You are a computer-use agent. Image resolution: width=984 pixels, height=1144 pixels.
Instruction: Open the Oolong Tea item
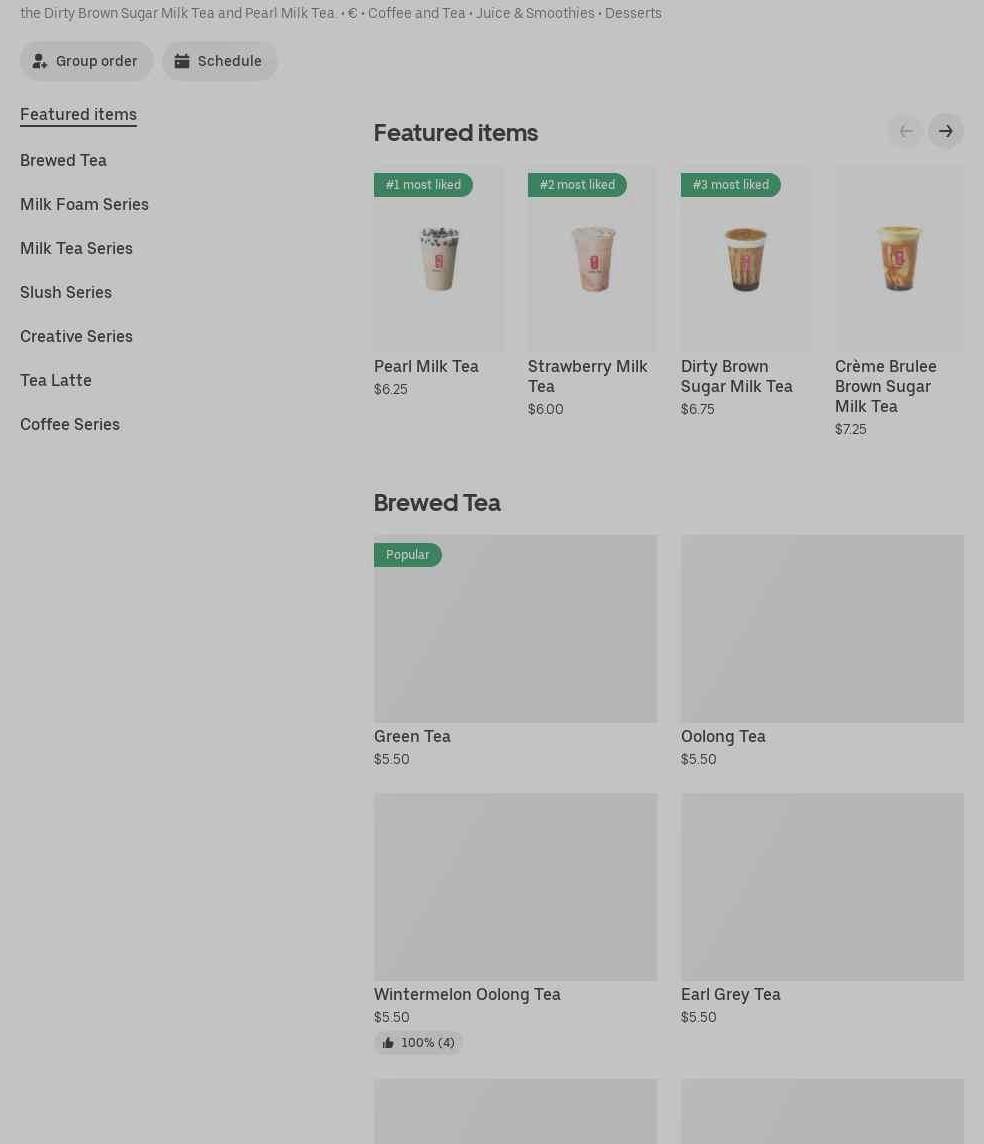pyautogui.click(x=822, y=629)
